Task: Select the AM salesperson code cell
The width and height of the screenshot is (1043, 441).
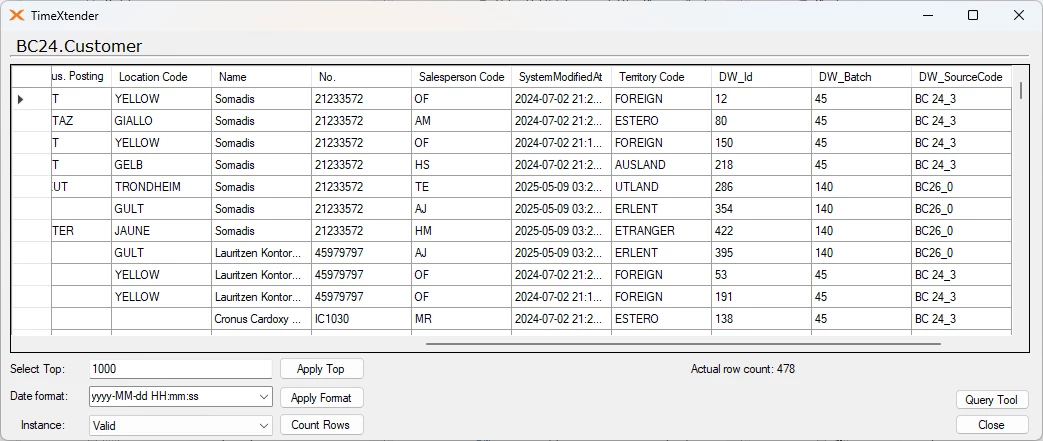Action: (x=462, y=121)
